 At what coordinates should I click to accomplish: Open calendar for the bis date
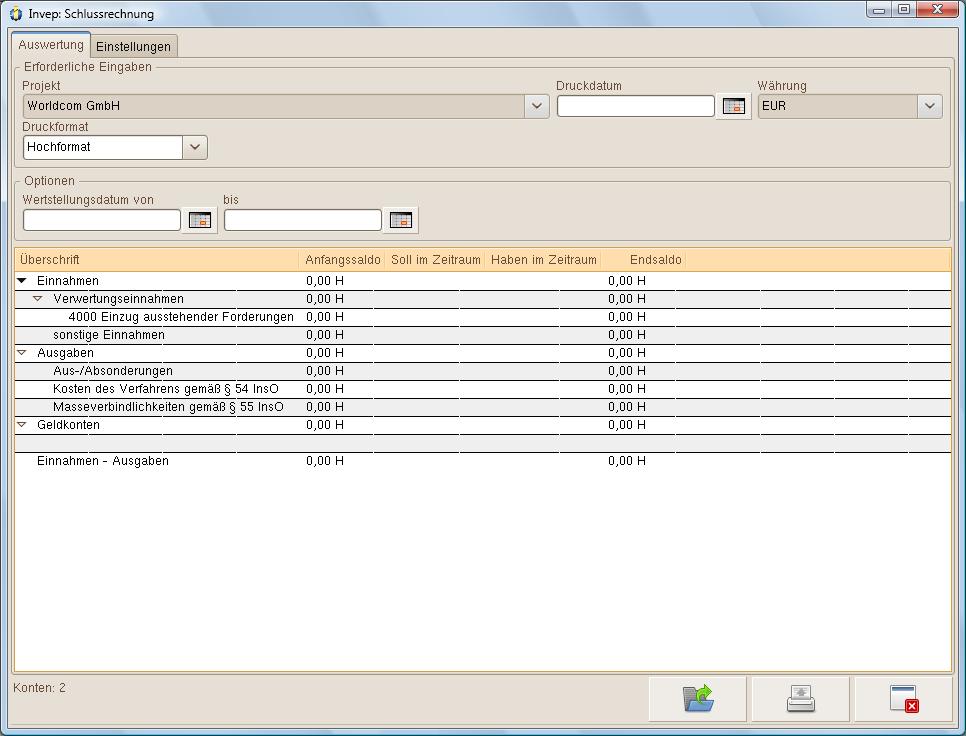click(400, 220)
